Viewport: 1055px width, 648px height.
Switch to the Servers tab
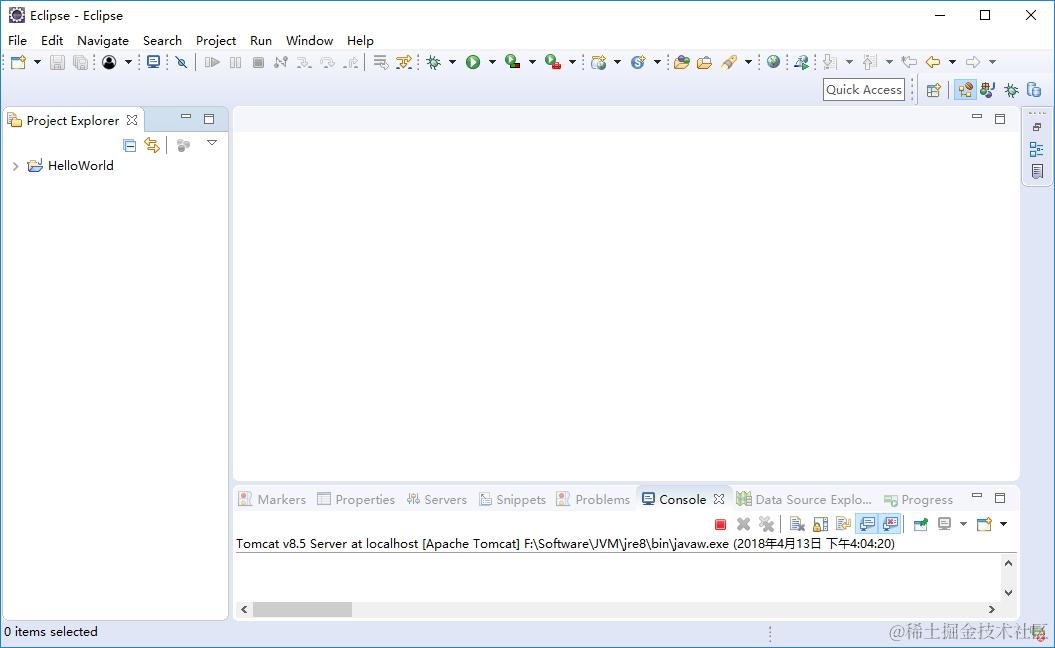click(437, 499)
